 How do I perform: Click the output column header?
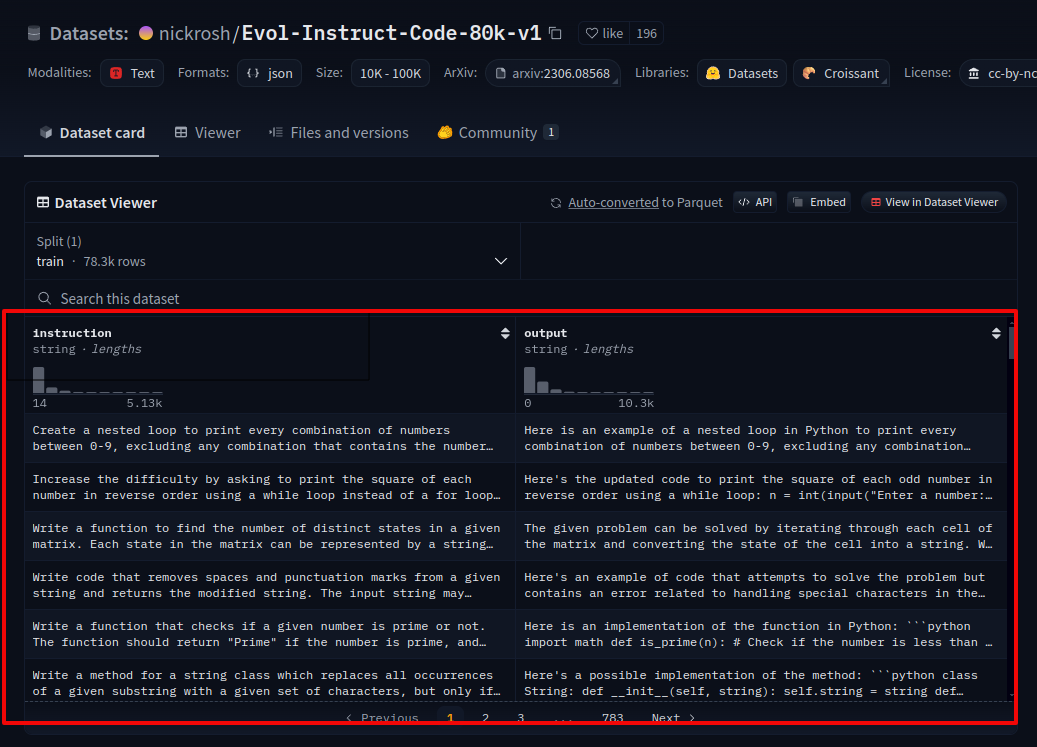(x=546, y=333)
